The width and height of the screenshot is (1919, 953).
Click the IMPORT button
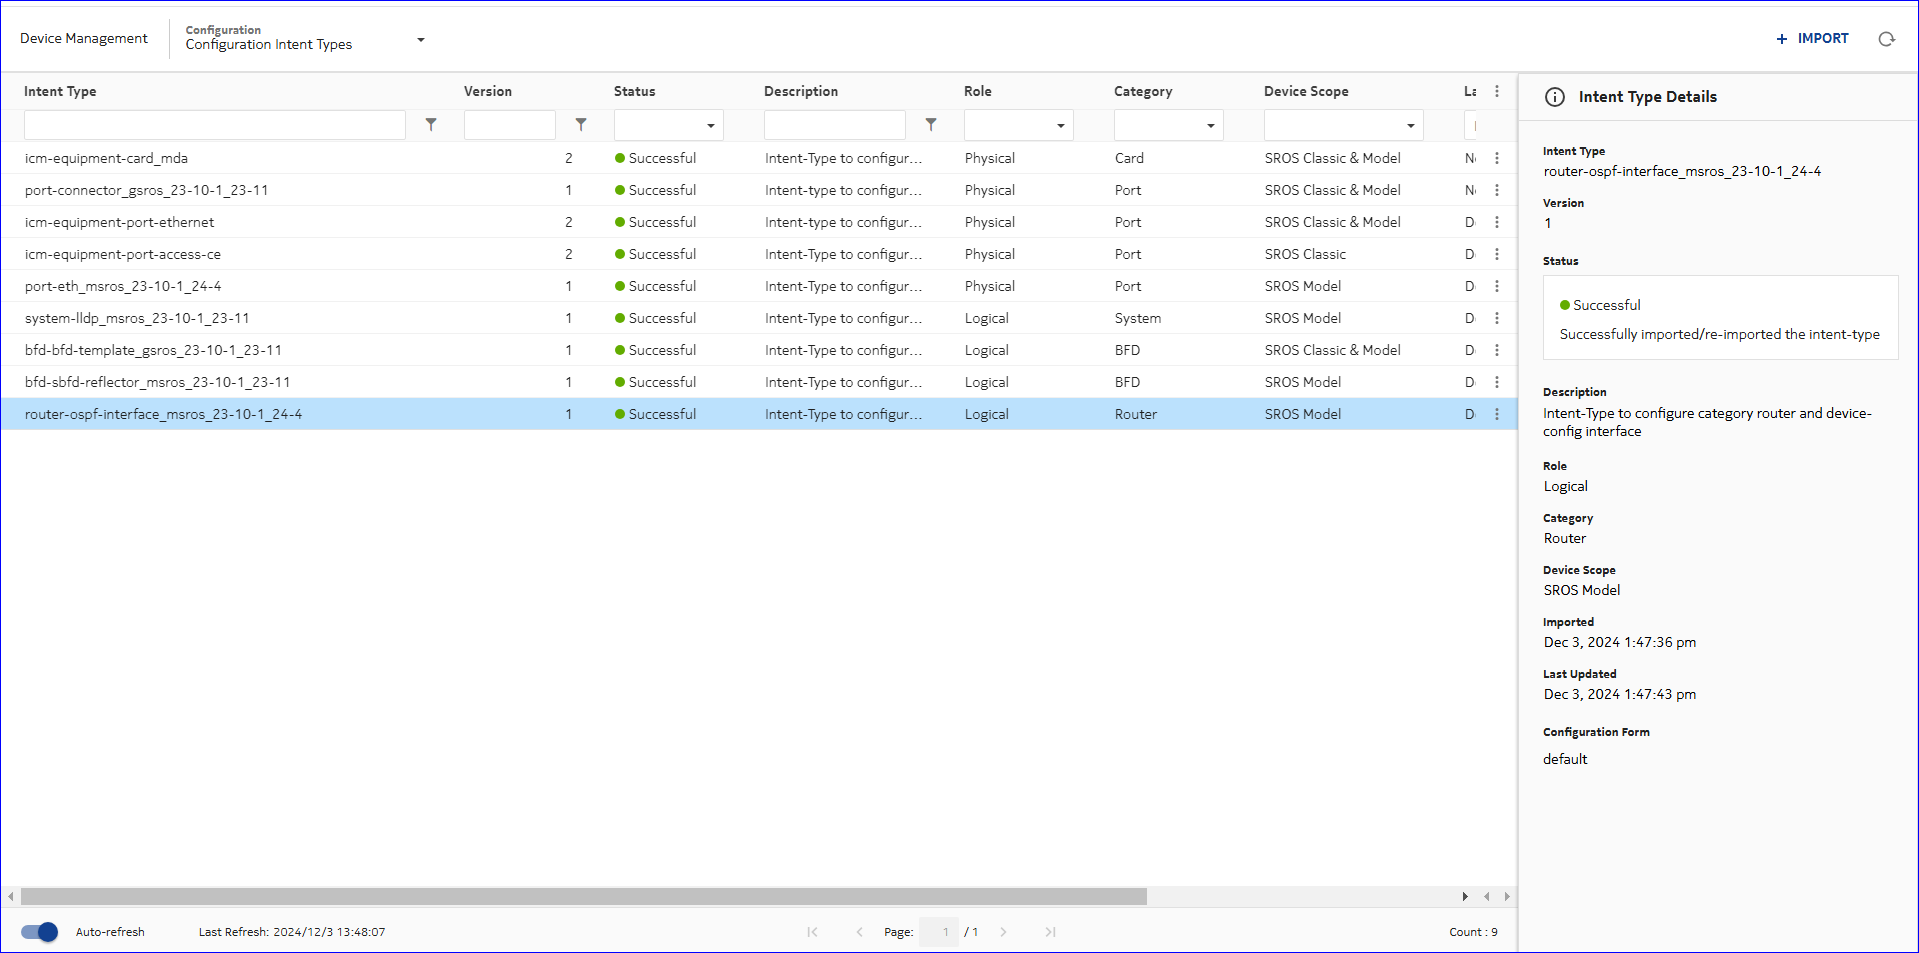(1812, 39)
